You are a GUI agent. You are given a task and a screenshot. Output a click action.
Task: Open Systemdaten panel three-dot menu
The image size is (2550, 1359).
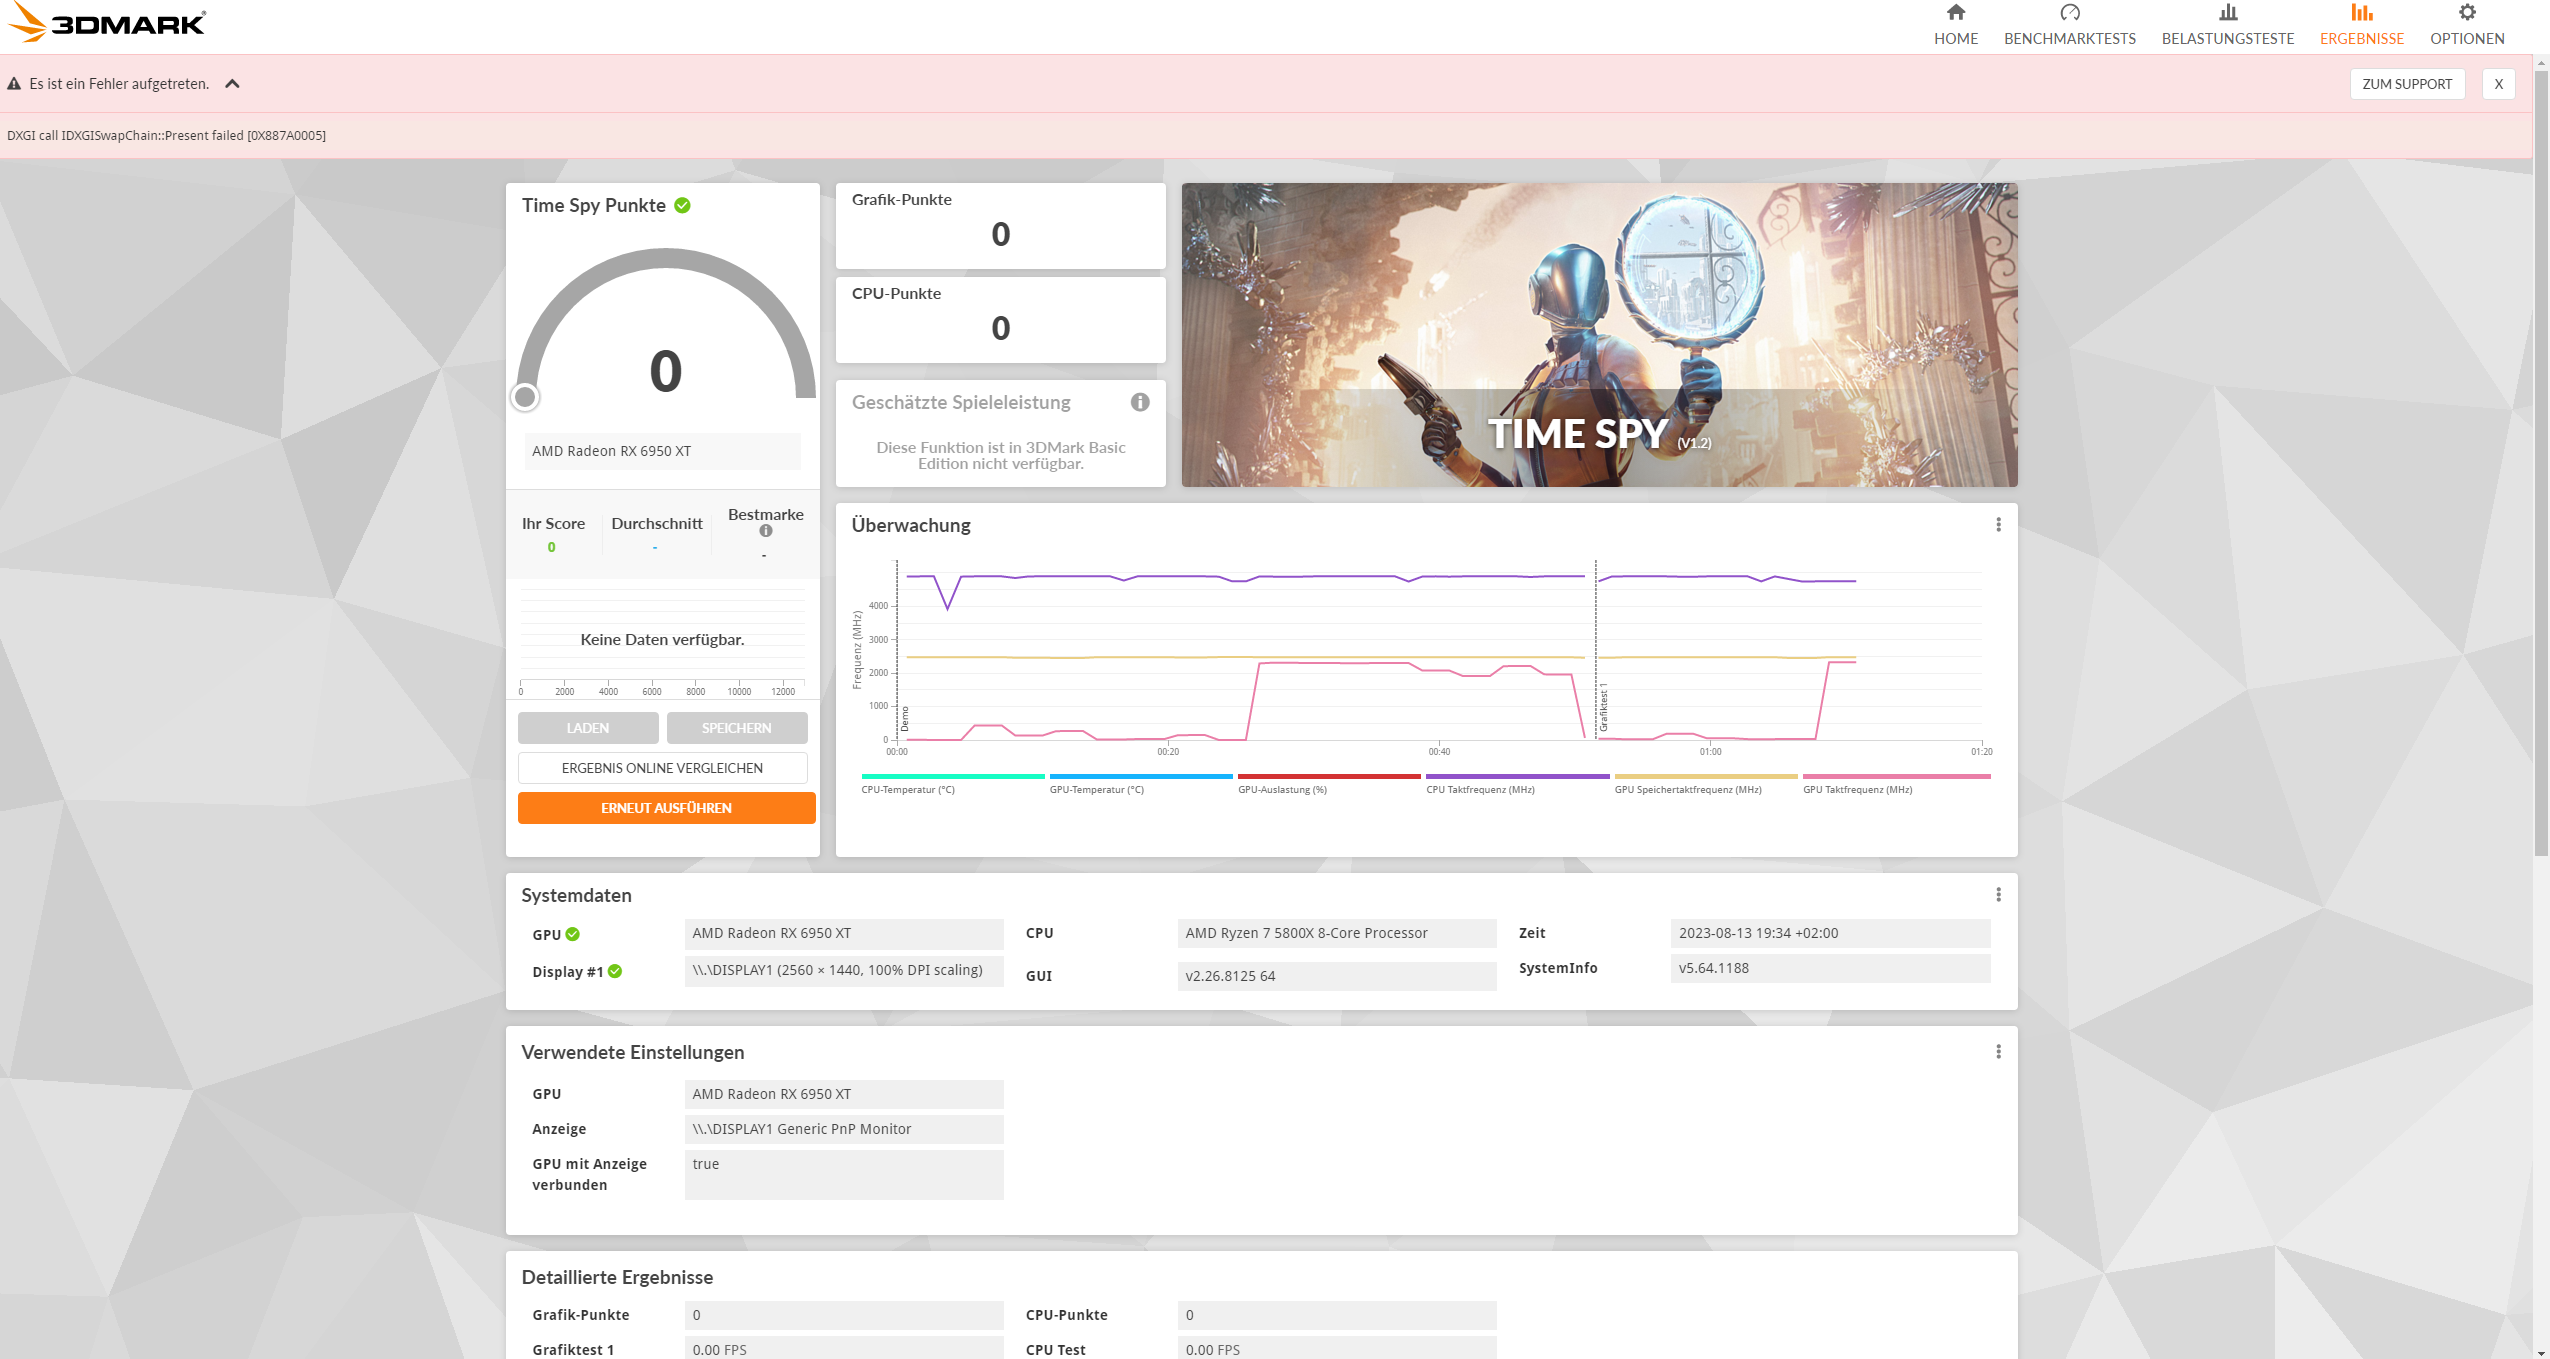1997,895
